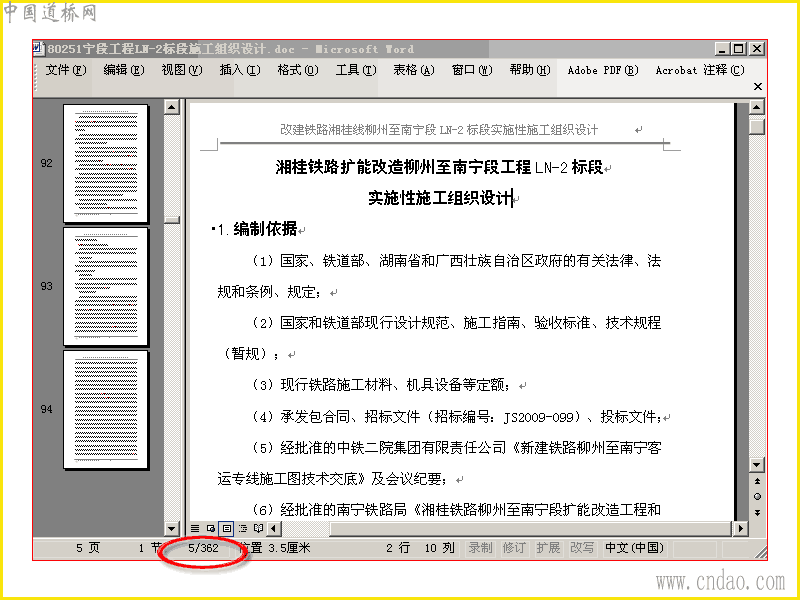Open the Adobe PDF(B) menu

coord(603,70)
